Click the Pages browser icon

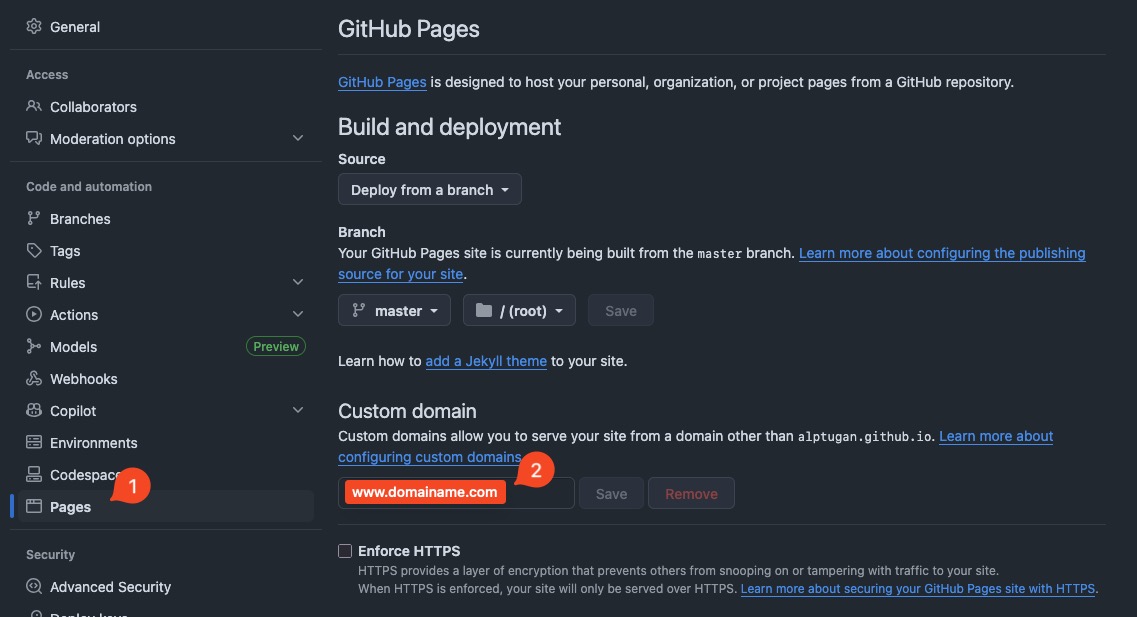pos(33,506)
